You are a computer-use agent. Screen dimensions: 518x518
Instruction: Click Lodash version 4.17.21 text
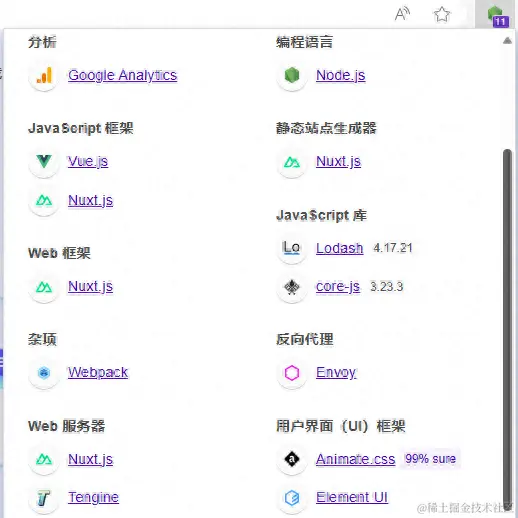(393, 248)
